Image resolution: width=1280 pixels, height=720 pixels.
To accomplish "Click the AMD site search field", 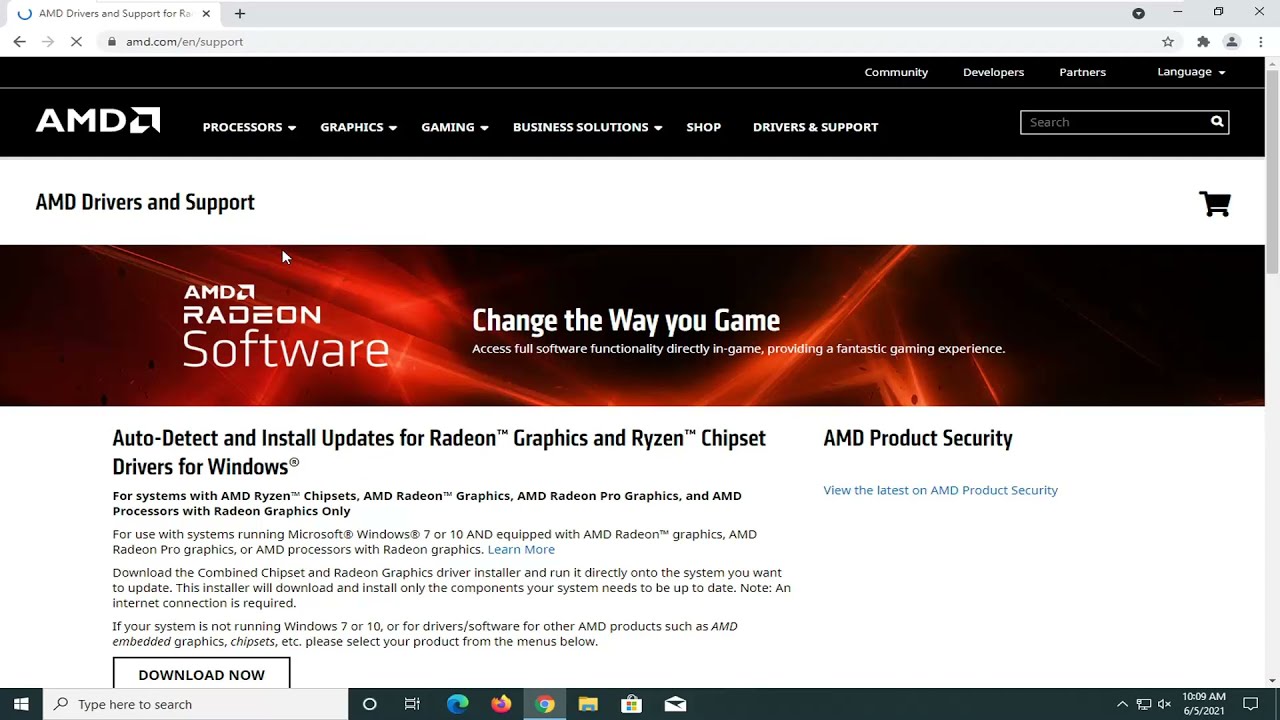I will click(x=1114, y=122).
